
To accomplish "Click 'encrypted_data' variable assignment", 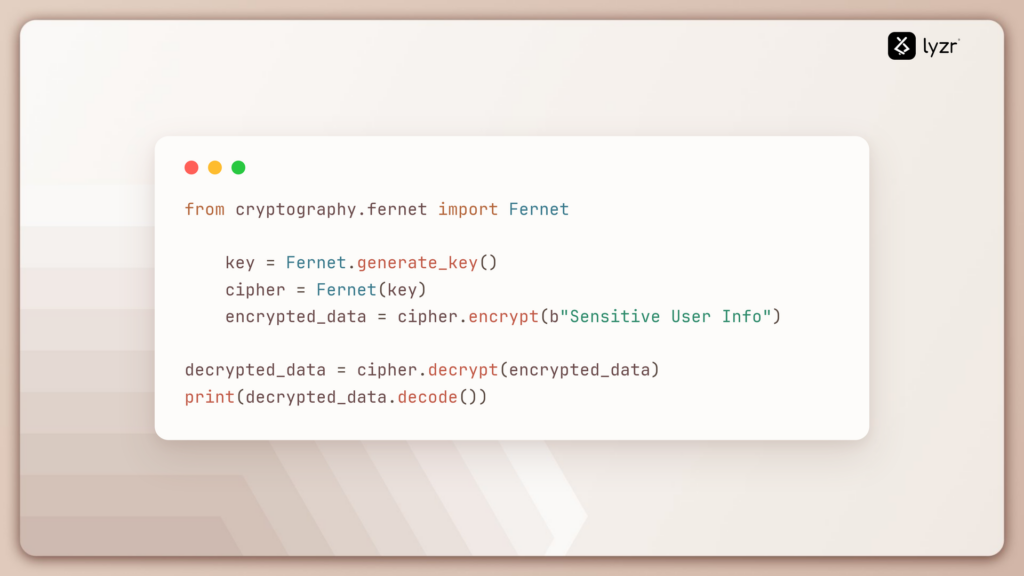I will 296,317.
